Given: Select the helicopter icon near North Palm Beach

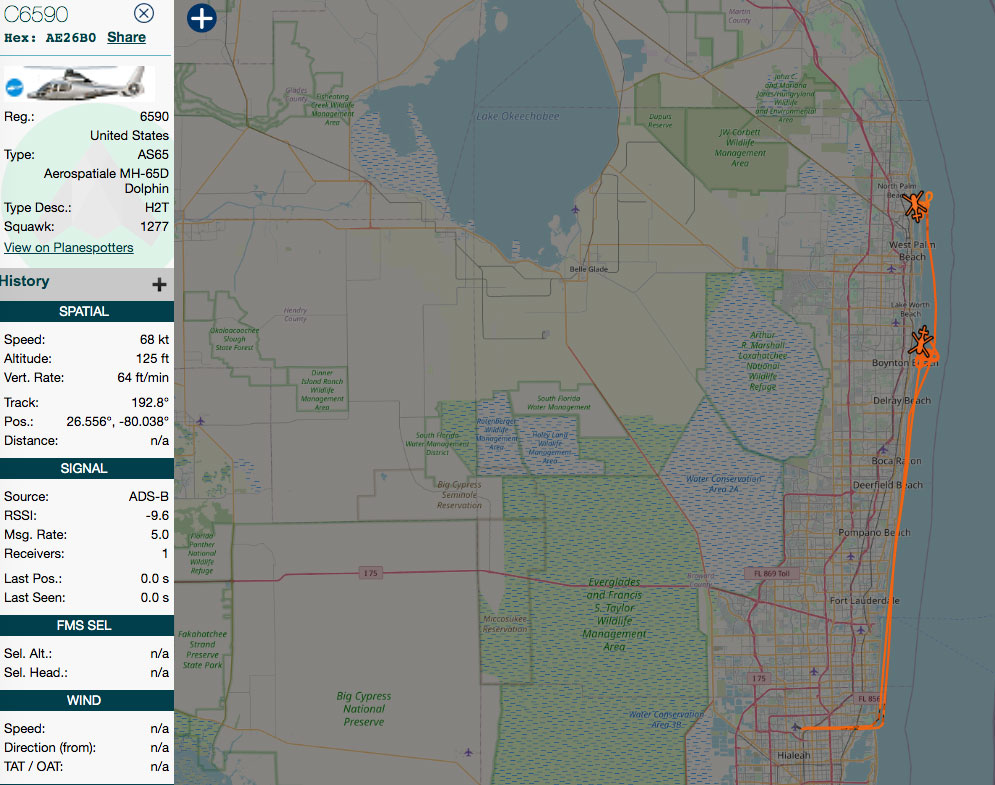Looking at the screenshot, I should coord(915,206).
